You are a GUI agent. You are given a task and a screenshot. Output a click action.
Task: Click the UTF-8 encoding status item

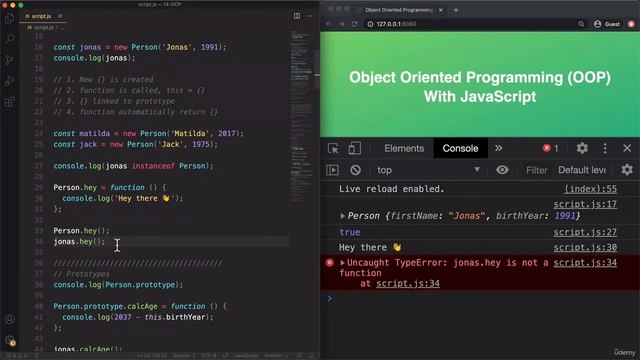coord(209,356)
